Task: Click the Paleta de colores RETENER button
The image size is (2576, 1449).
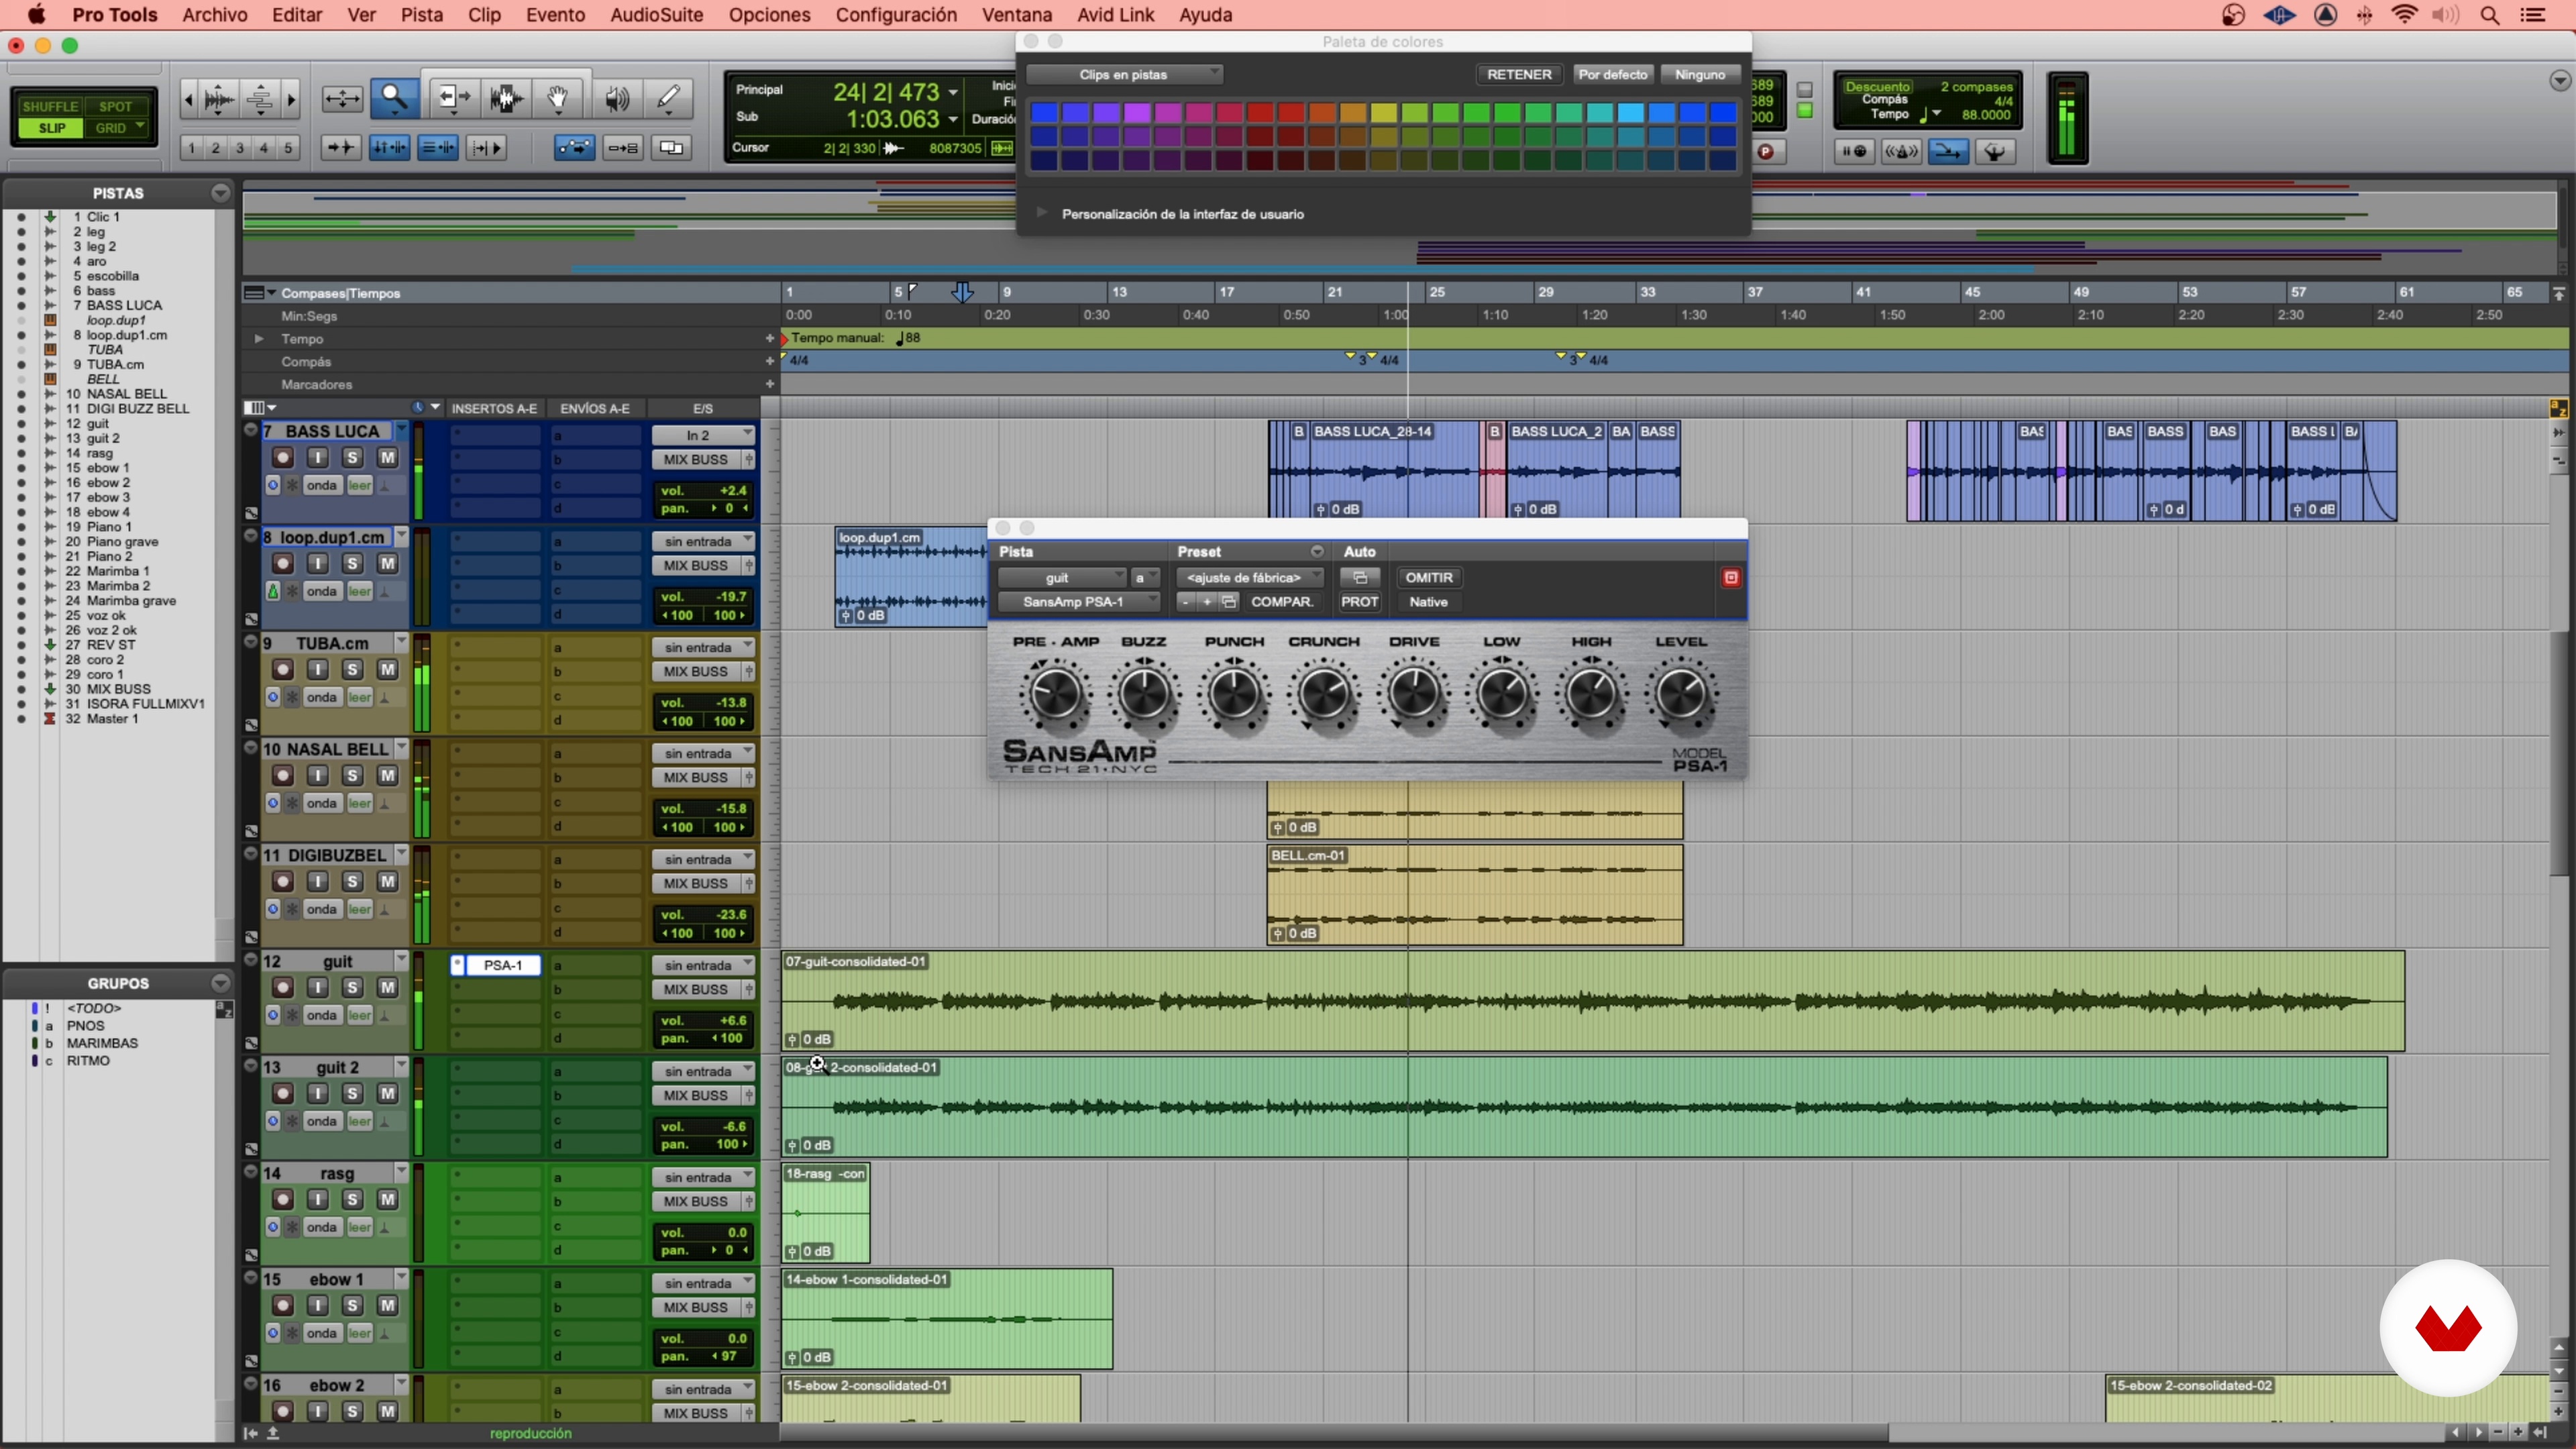Action: 1518,74
